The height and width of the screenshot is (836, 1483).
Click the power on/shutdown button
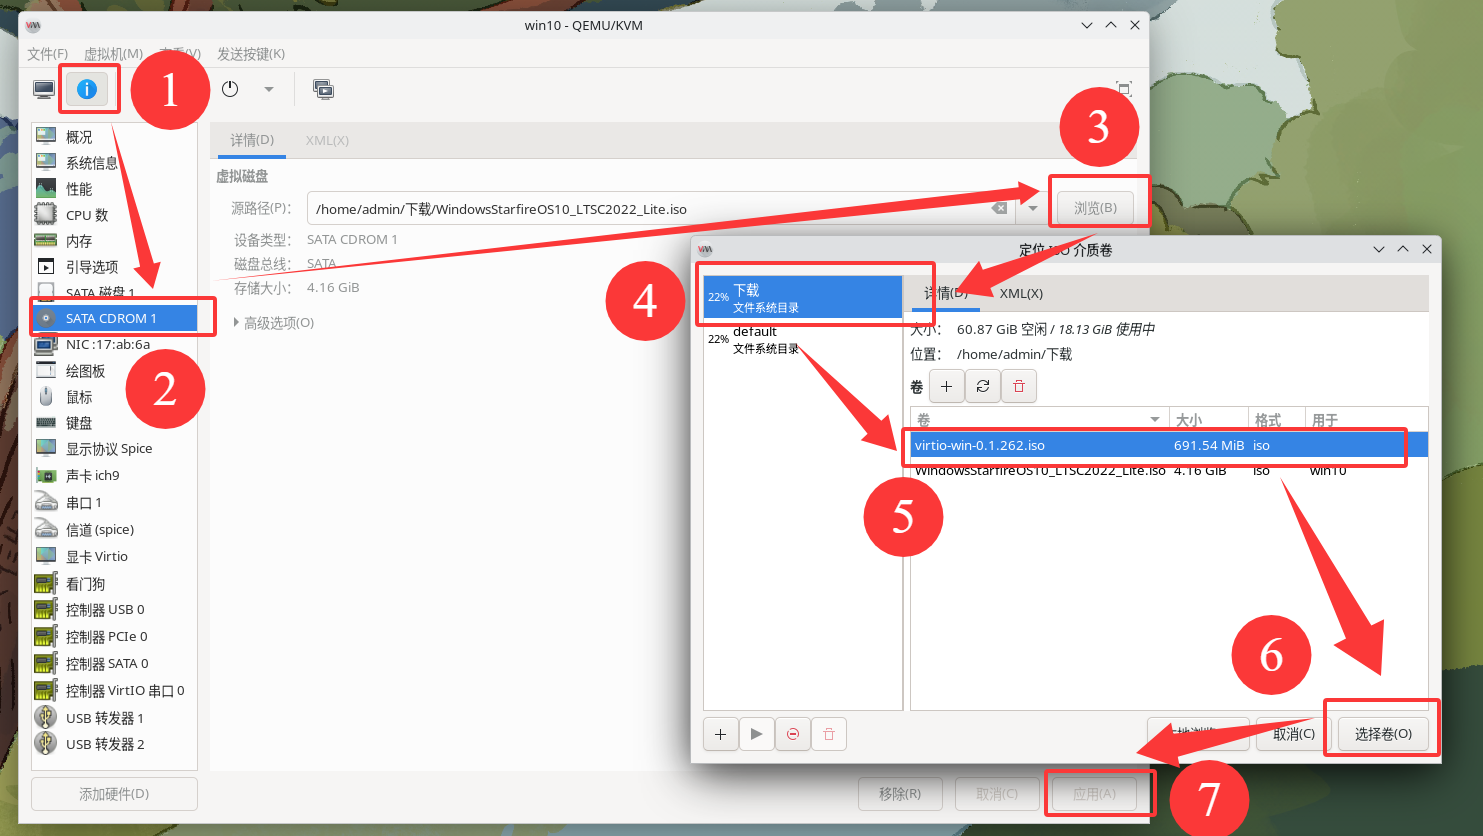click(230, 89)
